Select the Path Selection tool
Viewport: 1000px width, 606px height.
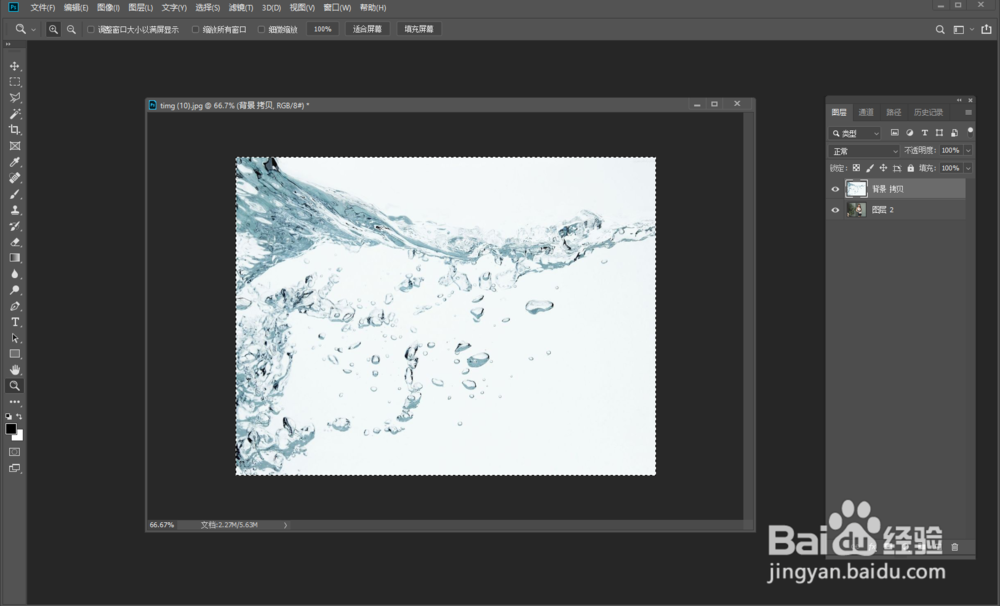pyautogui.click(x=15, y=338)
